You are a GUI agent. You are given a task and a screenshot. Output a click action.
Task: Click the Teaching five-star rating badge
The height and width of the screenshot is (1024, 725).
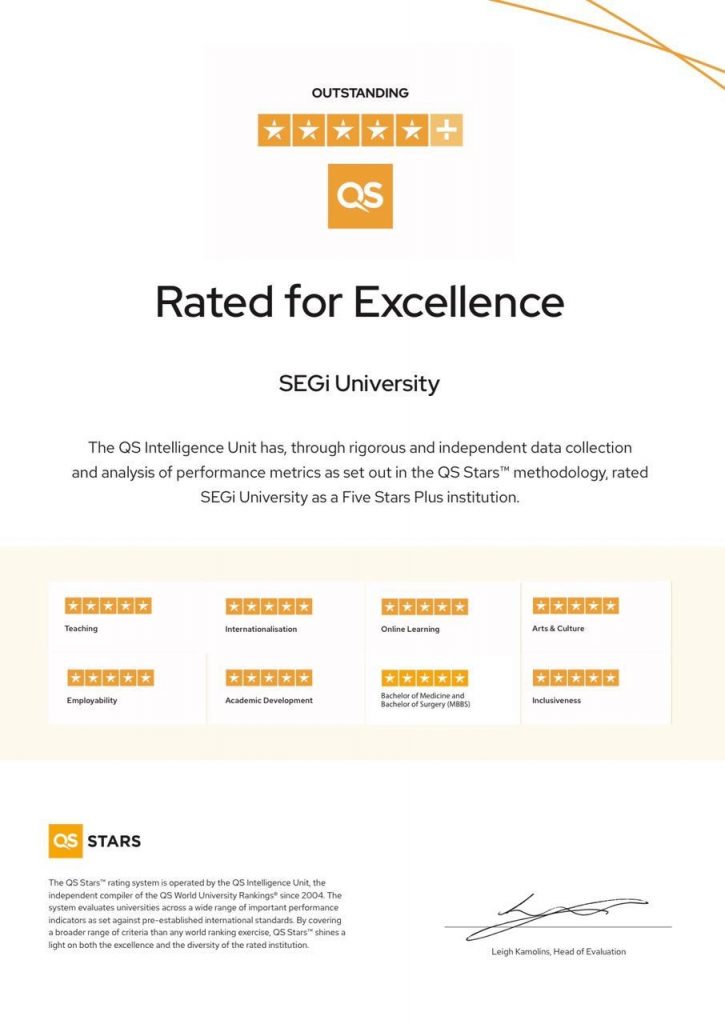coord(108,606)
